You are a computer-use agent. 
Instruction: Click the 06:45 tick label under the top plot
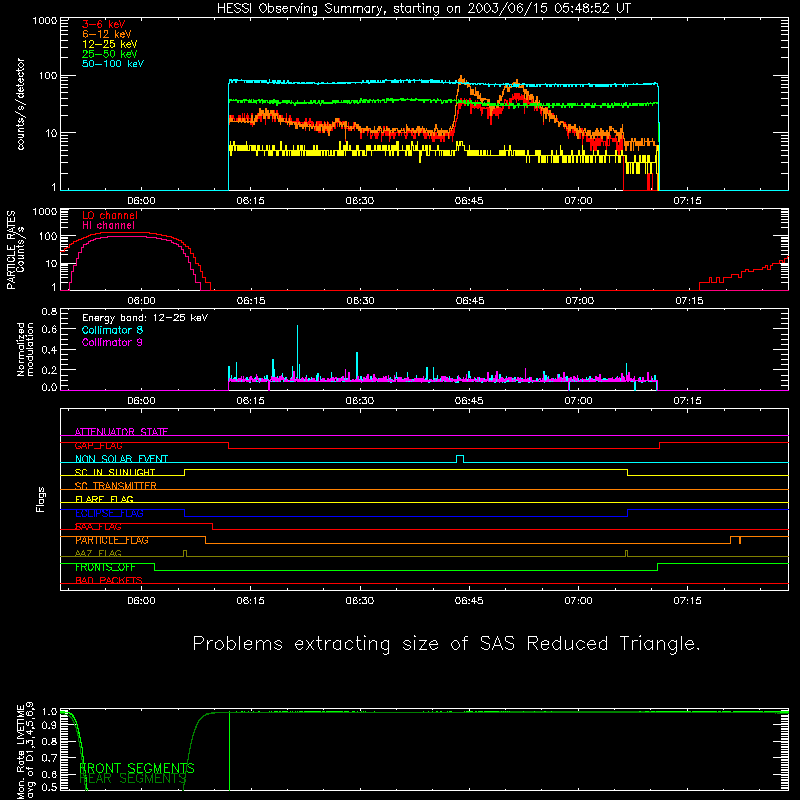tap(469, 201)
